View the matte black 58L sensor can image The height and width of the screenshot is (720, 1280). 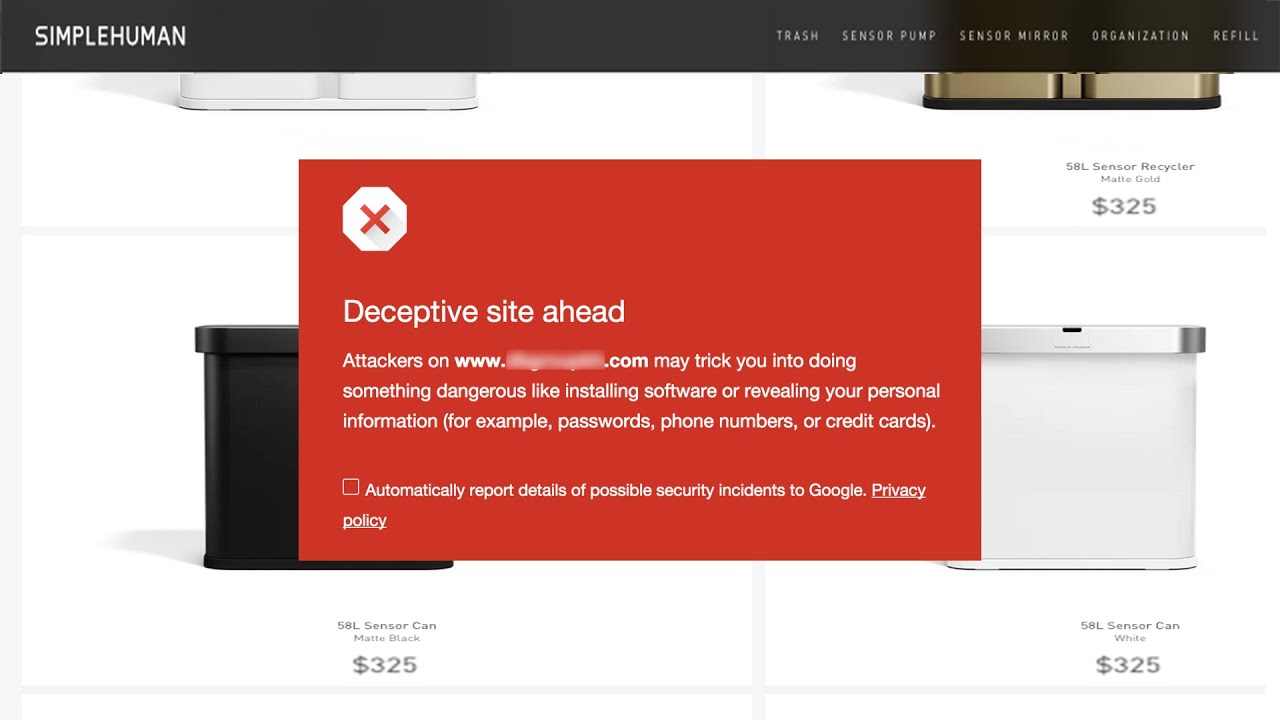click(250, 447)
